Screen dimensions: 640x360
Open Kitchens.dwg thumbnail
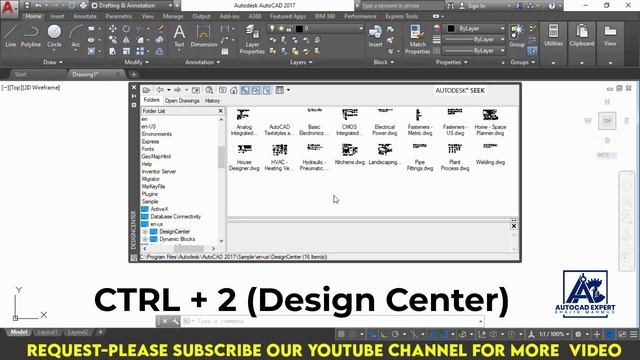point(349,154)
